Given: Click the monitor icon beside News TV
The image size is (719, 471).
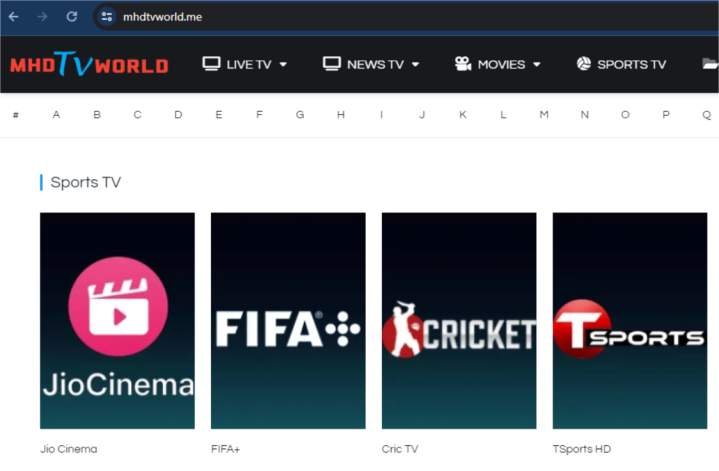Looking at the screenshot, I should point(332,64).
